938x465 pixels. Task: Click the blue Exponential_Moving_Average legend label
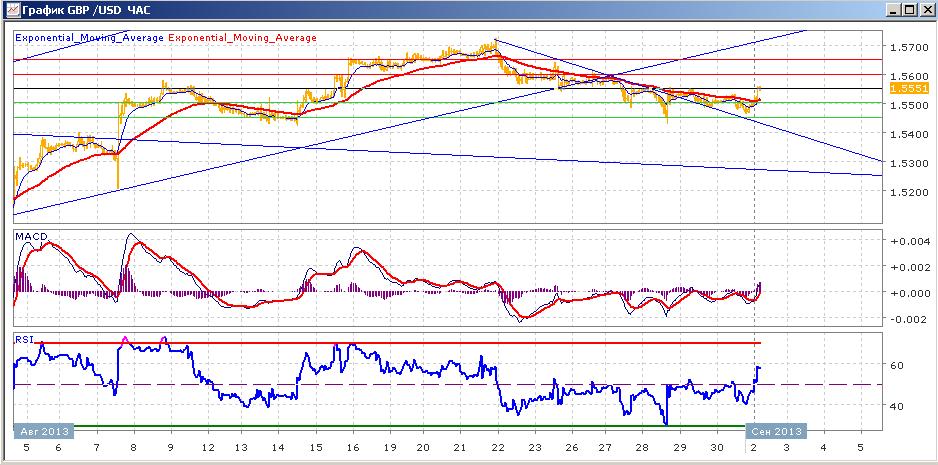pyautogui.click(x=89, y=37)
